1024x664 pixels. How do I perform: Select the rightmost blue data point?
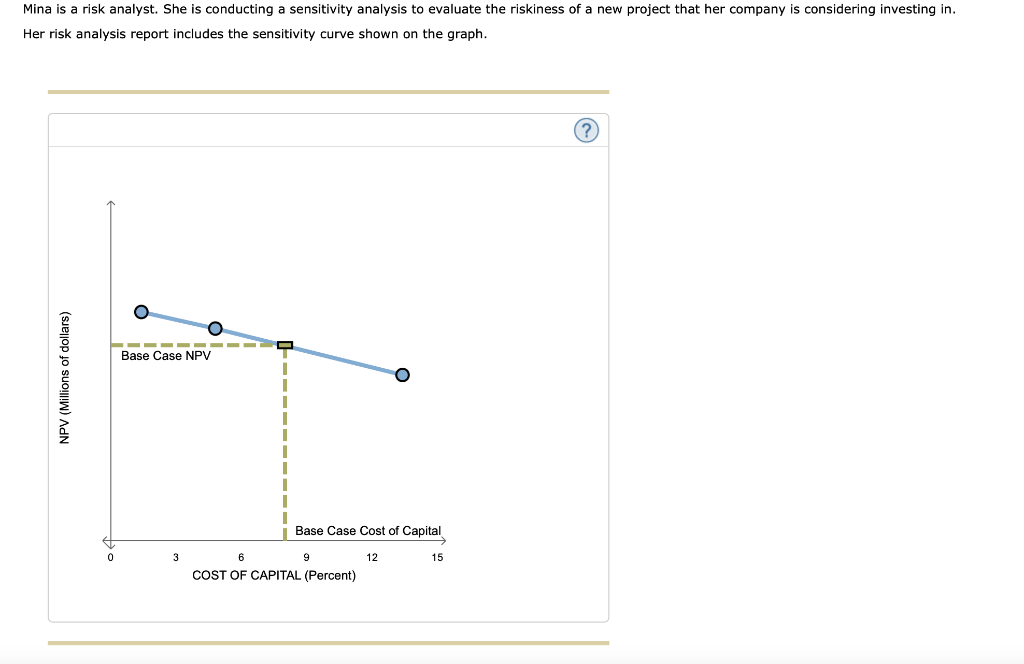click(402, 374)
